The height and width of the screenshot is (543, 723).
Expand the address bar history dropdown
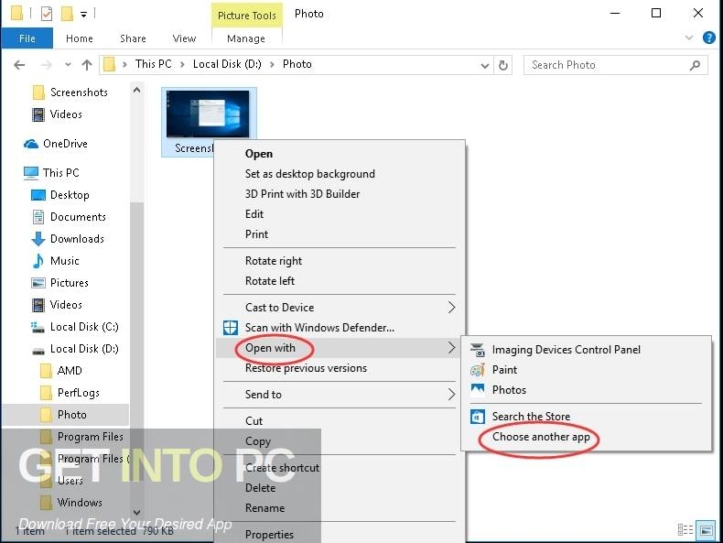click(485, 65)
